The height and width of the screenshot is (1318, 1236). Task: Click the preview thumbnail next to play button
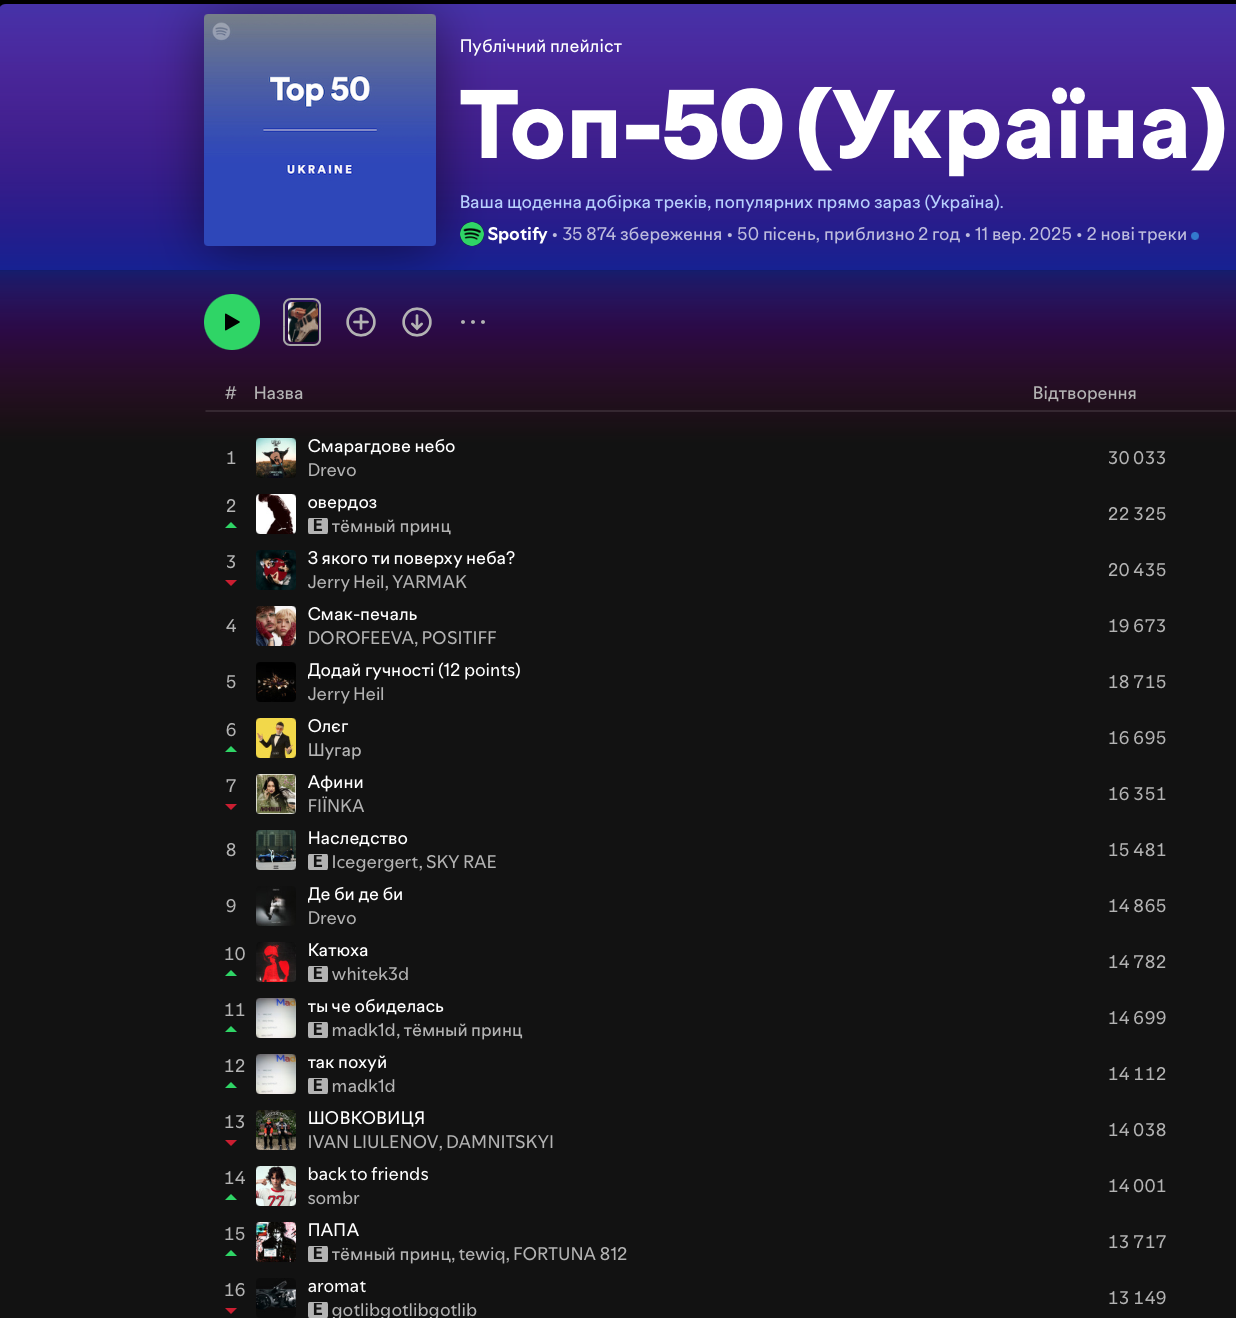(302, 322)
